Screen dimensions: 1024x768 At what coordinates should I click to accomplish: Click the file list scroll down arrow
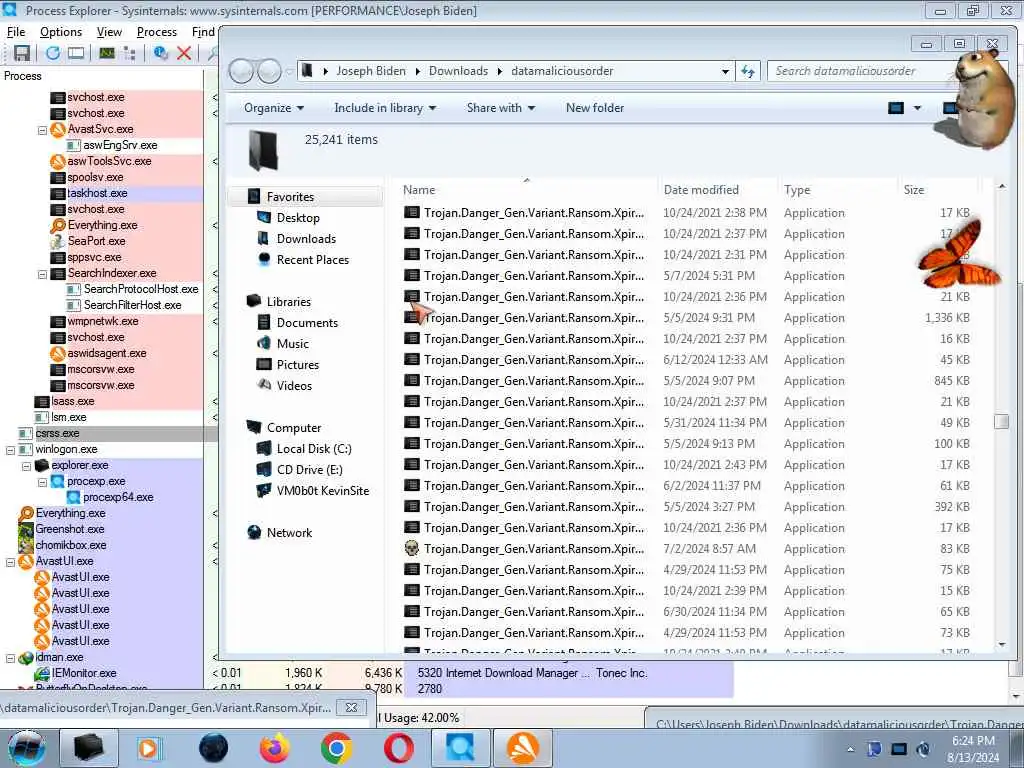pyautogui.click(x=1002, y=645)
